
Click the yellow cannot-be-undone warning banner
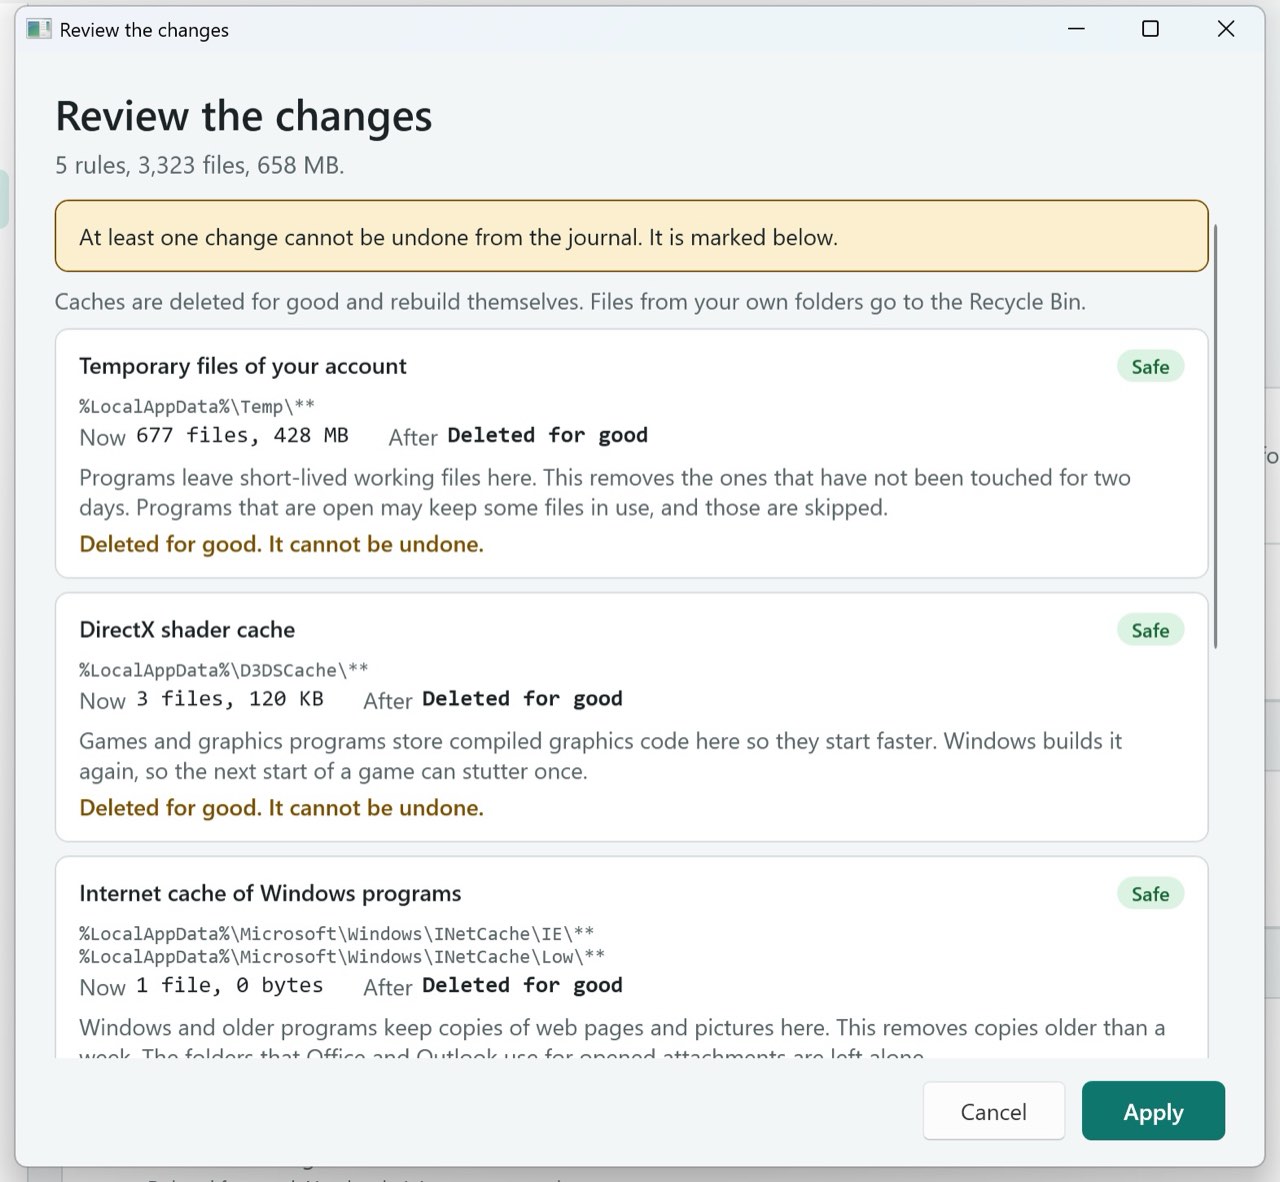pos(632,236)
